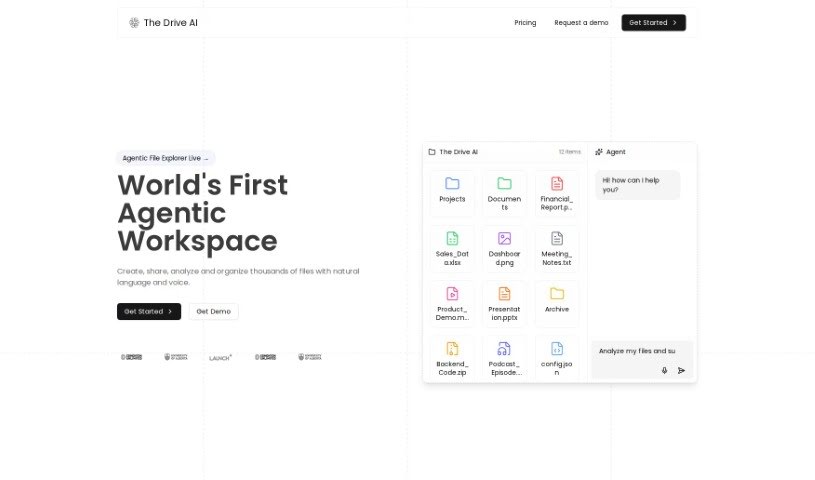Open the Pricing page in navbar
The width and height of the screenshot is (815, 480).
click(525, 22)
